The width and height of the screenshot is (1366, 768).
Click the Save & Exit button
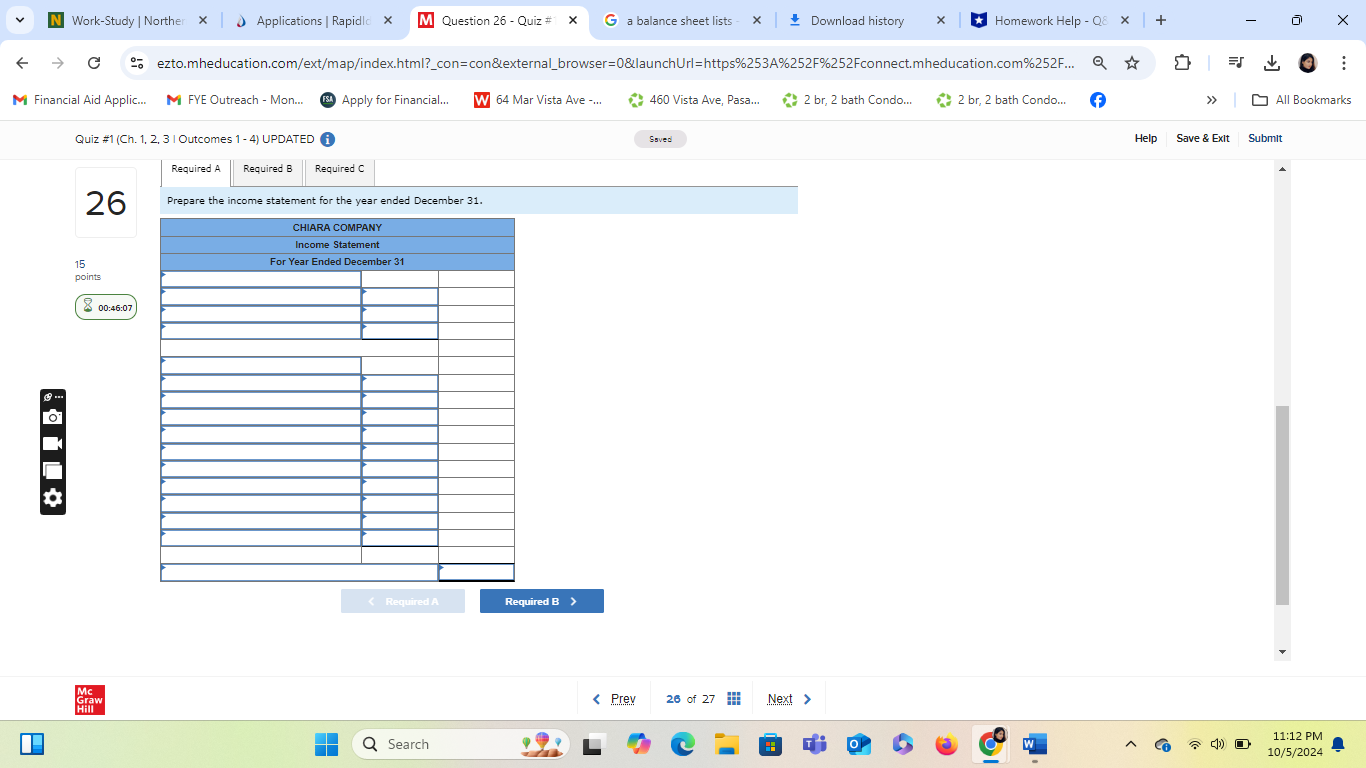(1203, 139)
